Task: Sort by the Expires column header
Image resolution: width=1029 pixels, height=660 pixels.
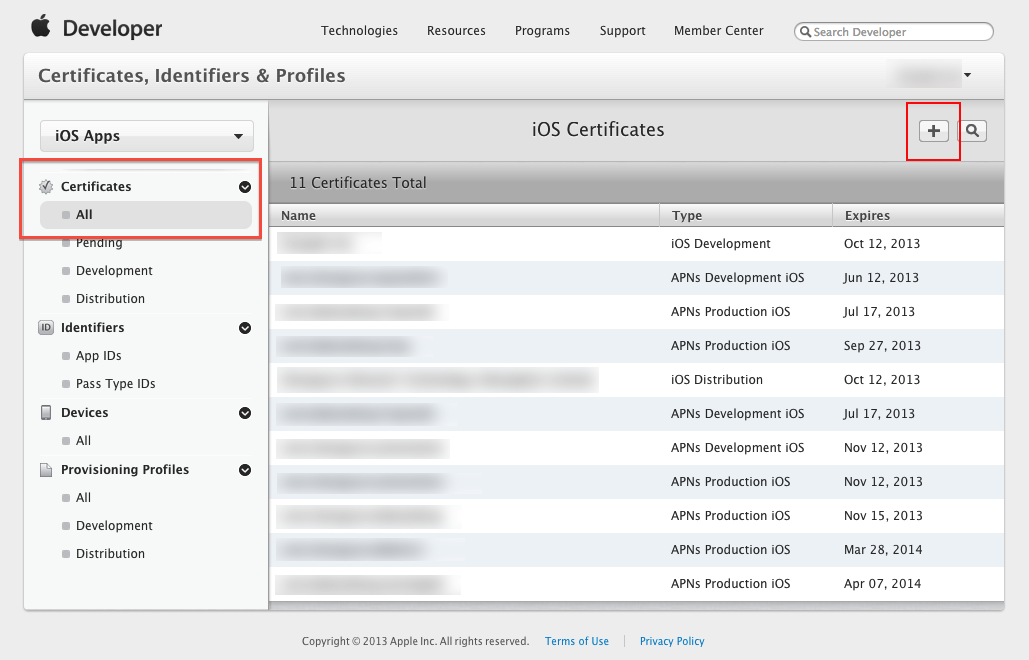Action: 918,215
